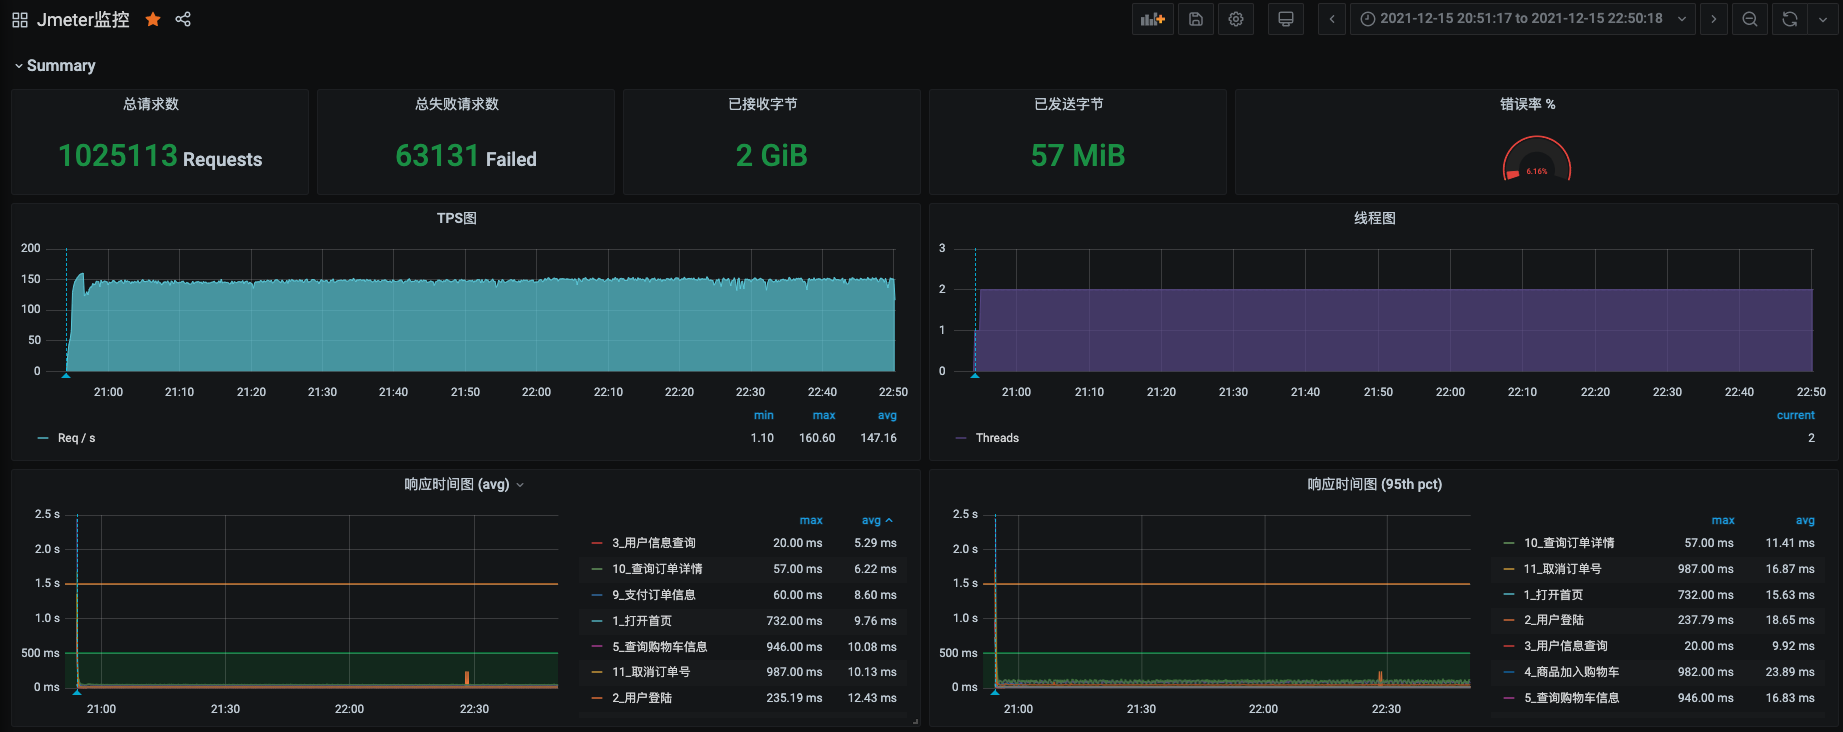Toggle 2_用户登陆 series in avg panel

(642, 698)
